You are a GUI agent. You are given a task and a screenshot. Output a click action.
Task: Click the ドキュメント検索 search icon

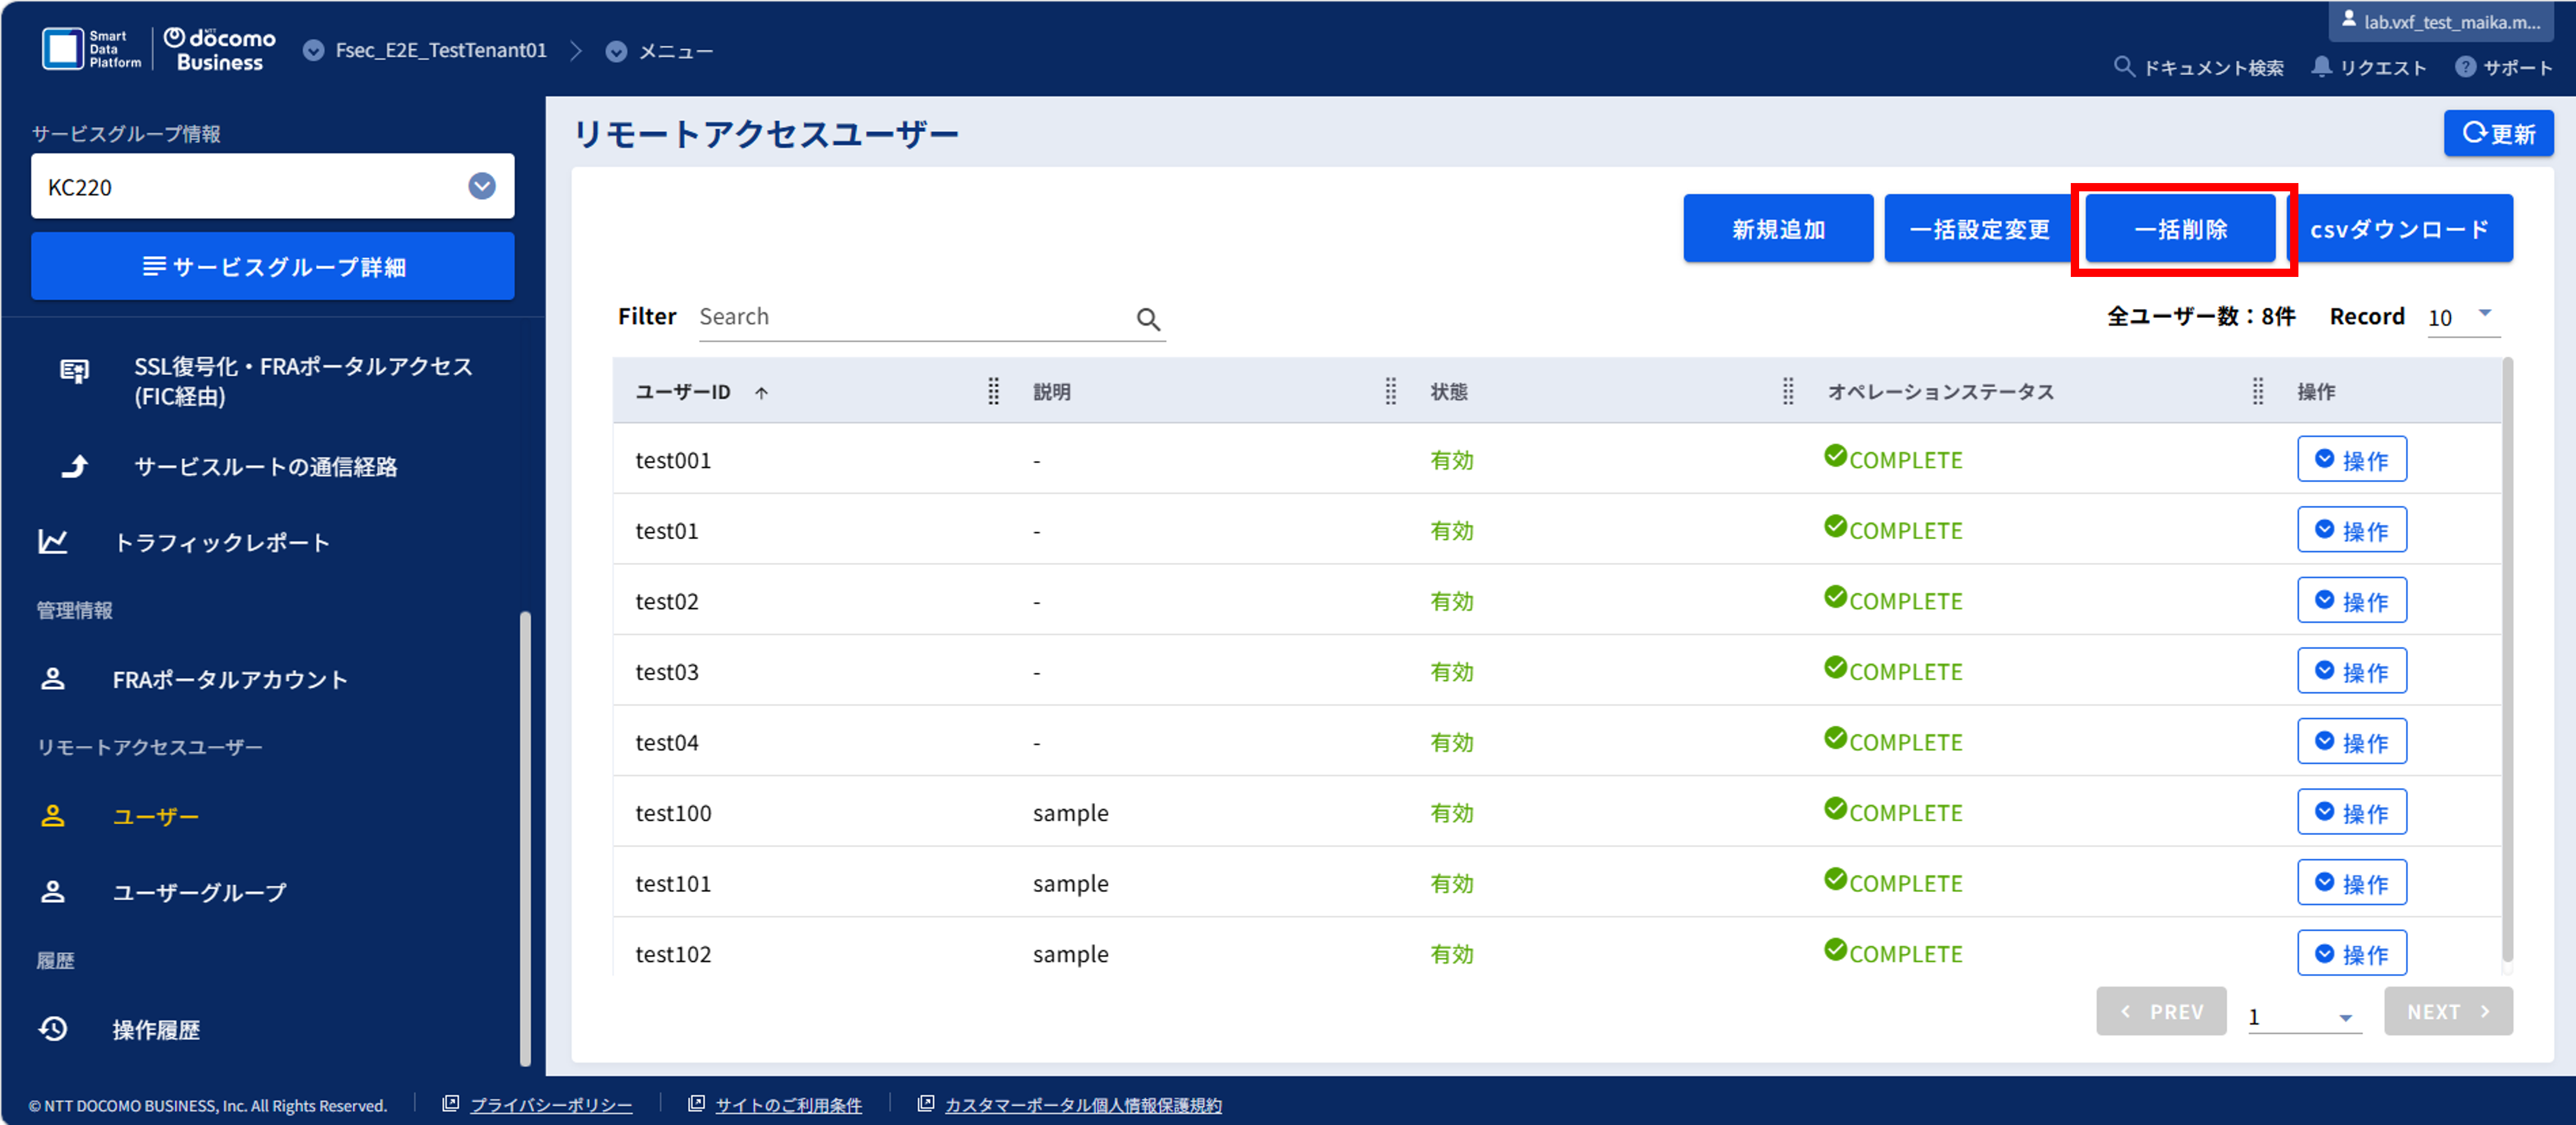2124,67
